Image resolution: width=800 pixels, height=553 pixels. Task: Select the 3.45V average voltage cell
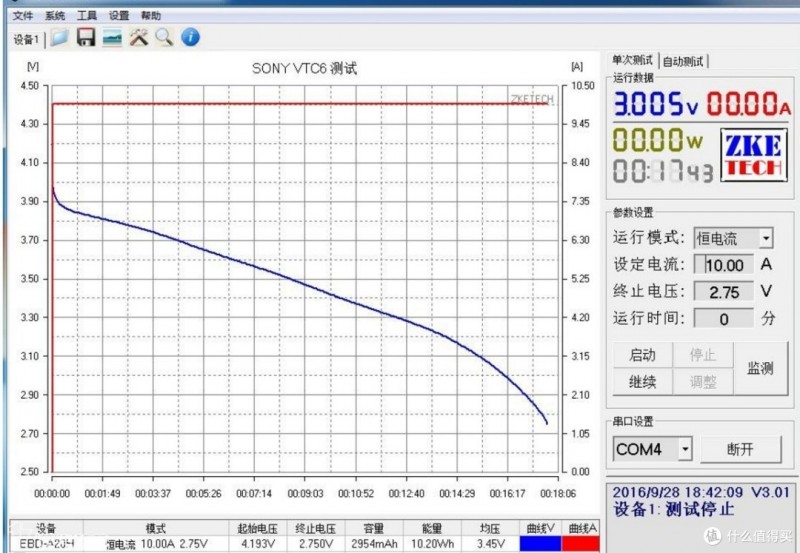click(x=490, y=544)
